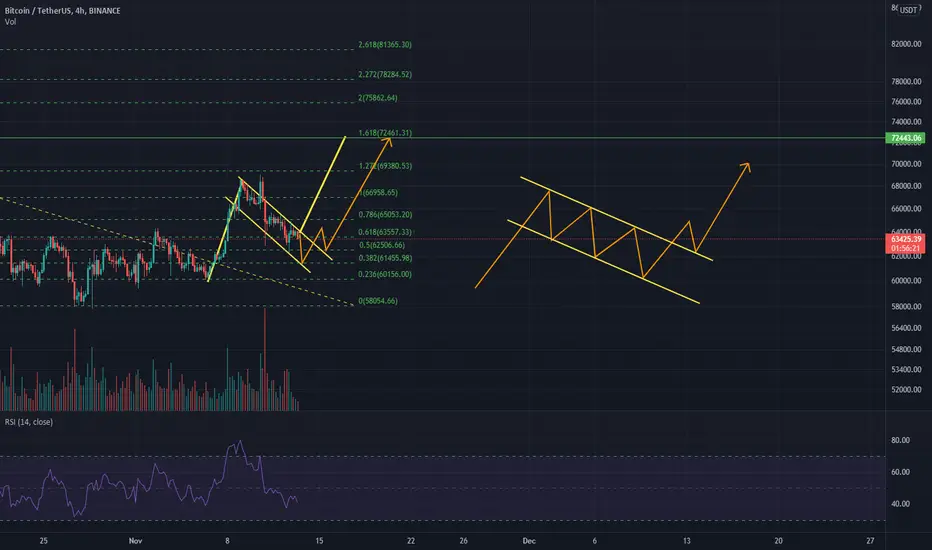This screenshot has height=550, width=932.
Task: Select the Vol indicator label
Action: point(11,22)
